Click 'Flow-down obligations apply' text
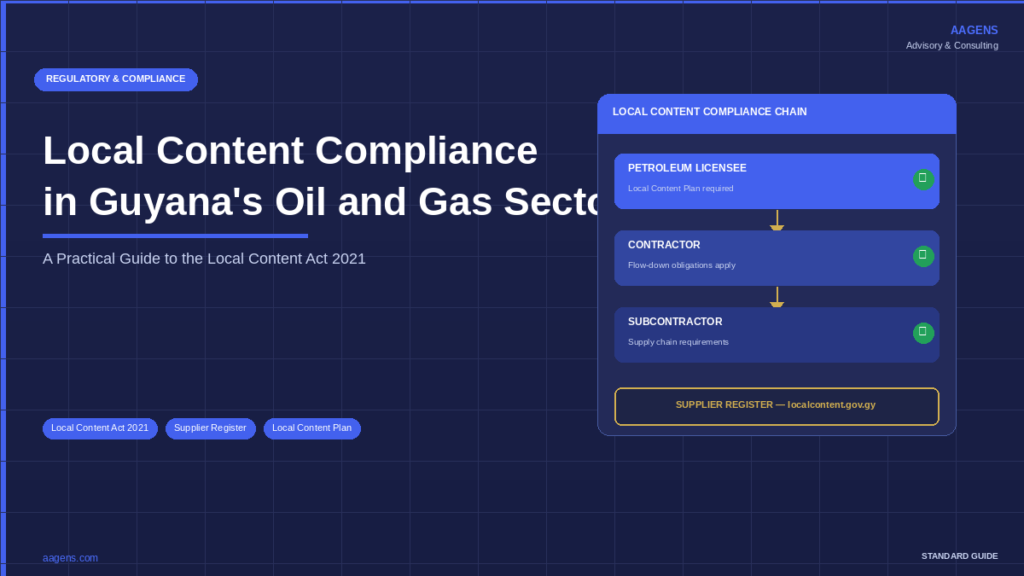1024x576 pixels. point(682,265)
